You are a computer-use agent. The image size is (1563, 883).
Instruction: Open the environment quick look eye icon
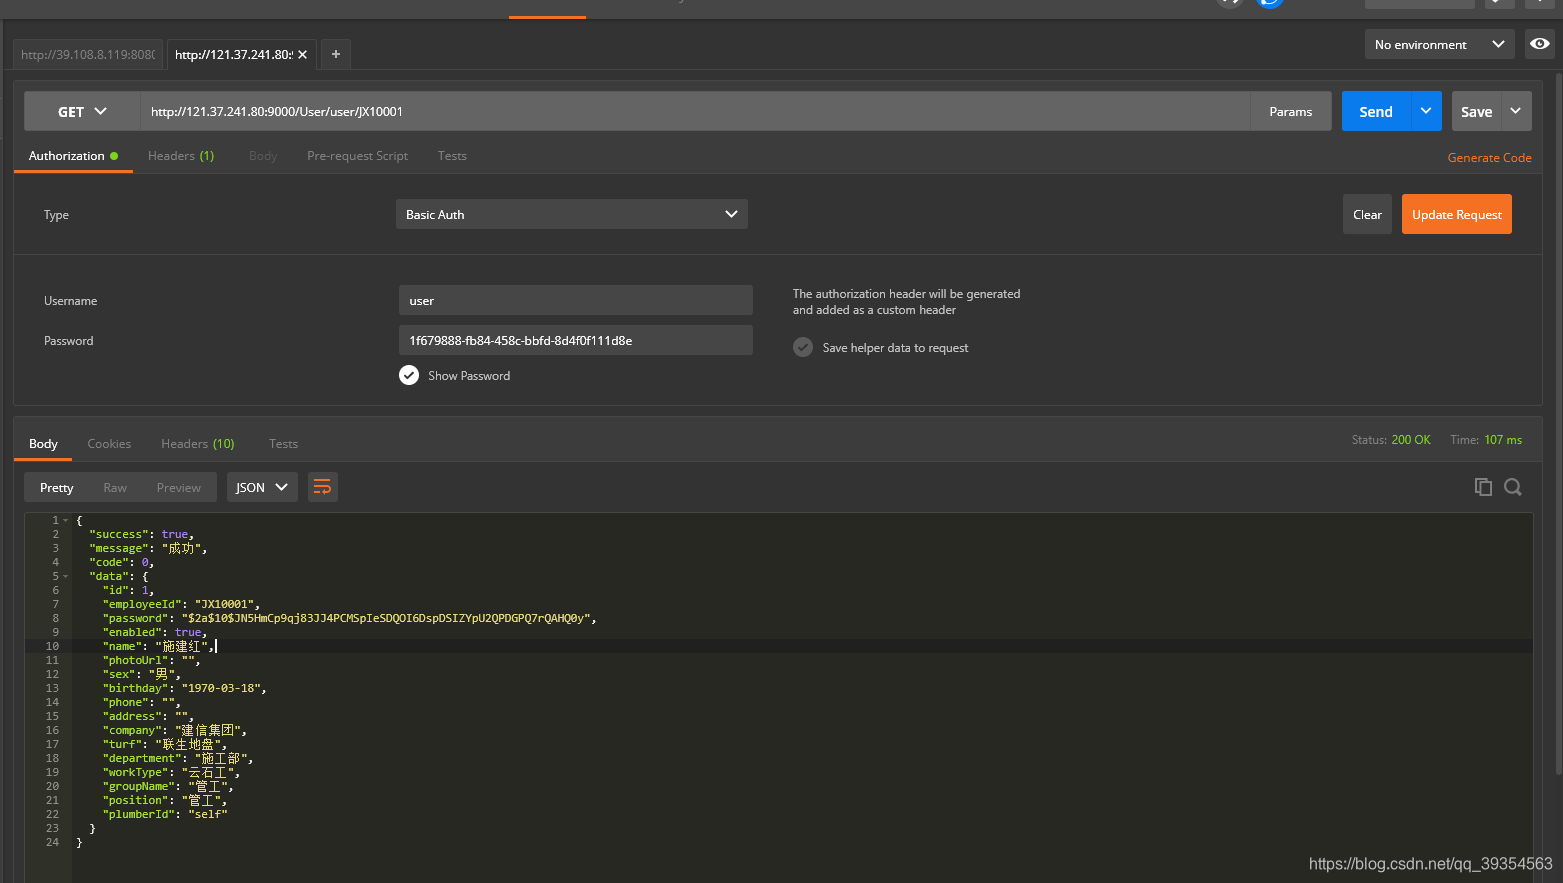point(1540,44)
